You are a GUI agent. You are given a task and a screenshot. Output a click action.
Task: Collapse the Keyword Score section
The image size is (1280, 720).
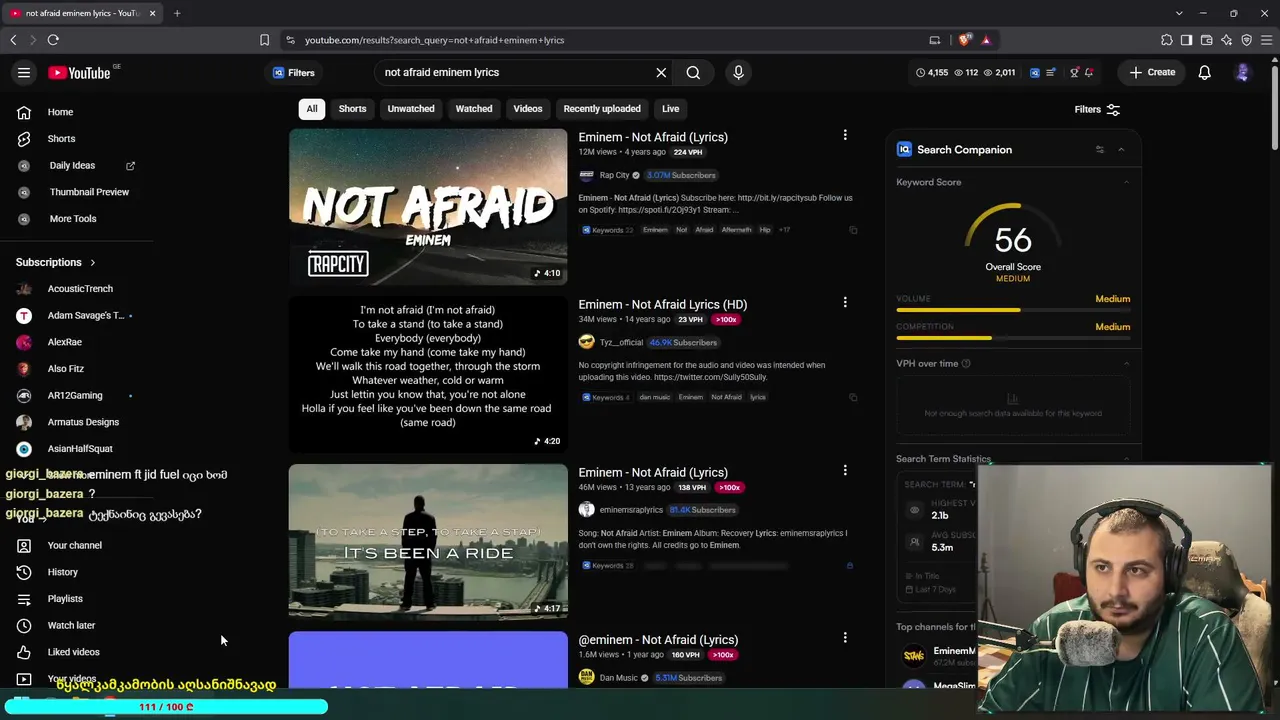[x=1126, y=182]
